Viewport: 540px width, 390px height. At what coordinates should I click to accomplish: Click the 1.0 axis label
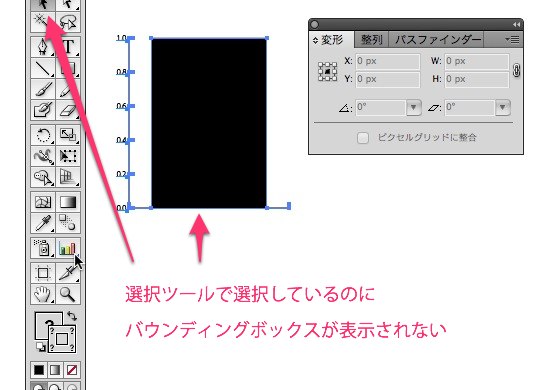click(121, 38)
